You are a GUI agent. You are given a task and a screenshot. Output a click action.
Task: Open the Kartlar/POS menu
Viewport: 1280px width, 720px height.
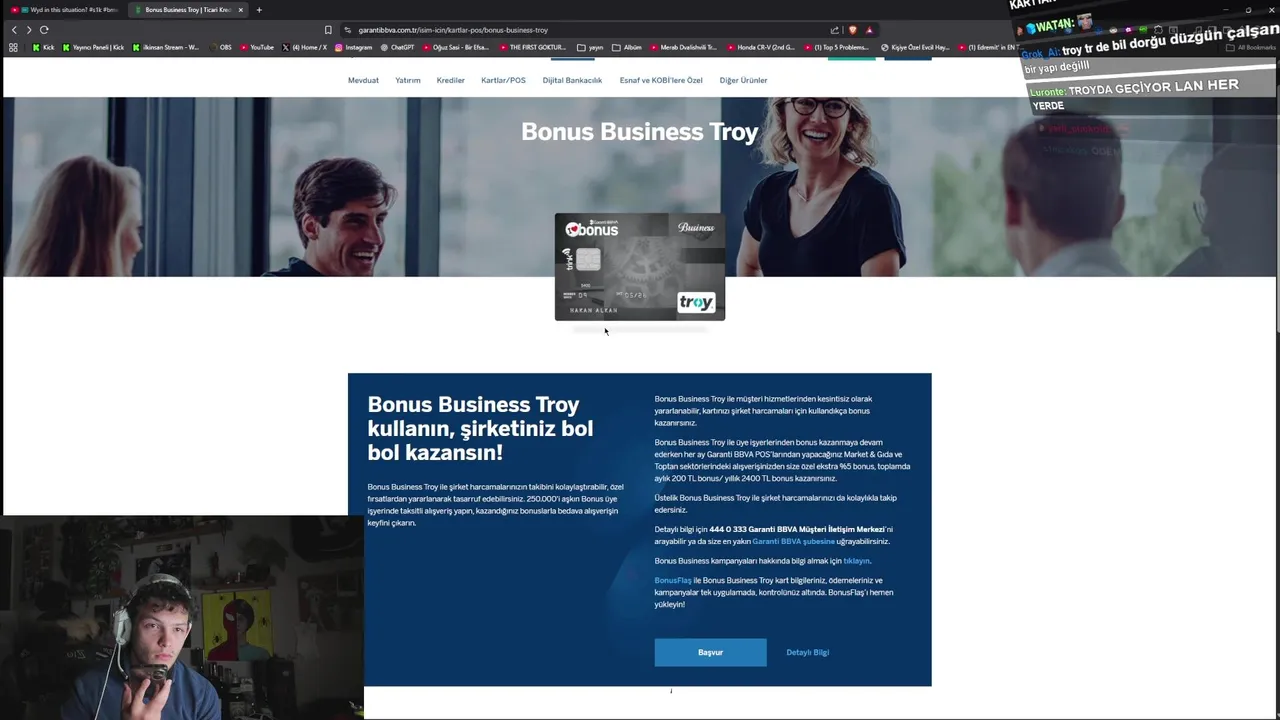503,80
